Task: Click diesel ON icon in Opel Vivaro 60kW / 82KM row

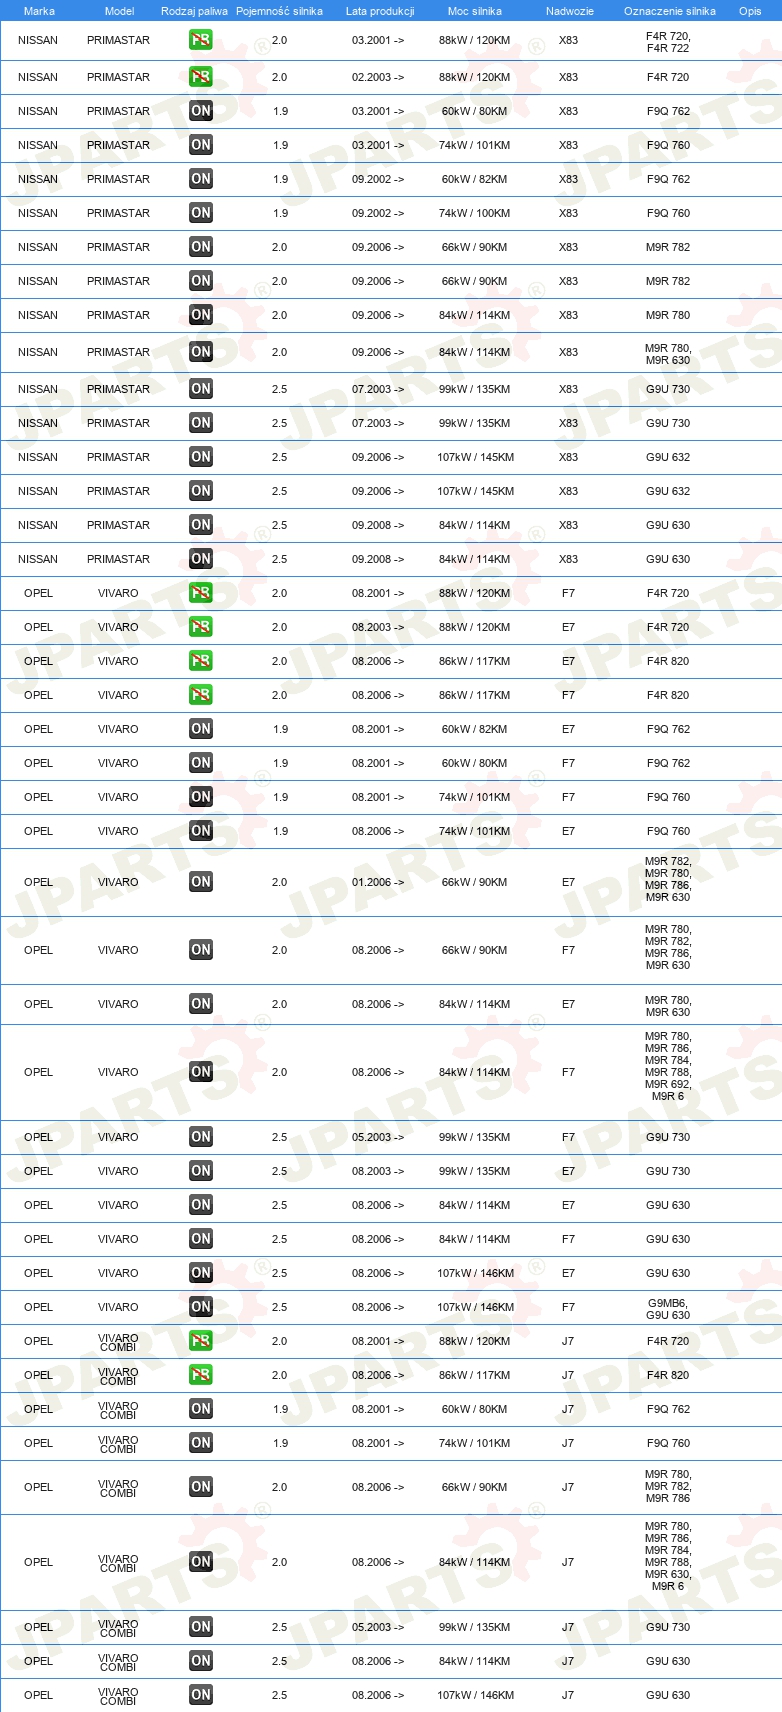Action: click(x=201, y=729)
